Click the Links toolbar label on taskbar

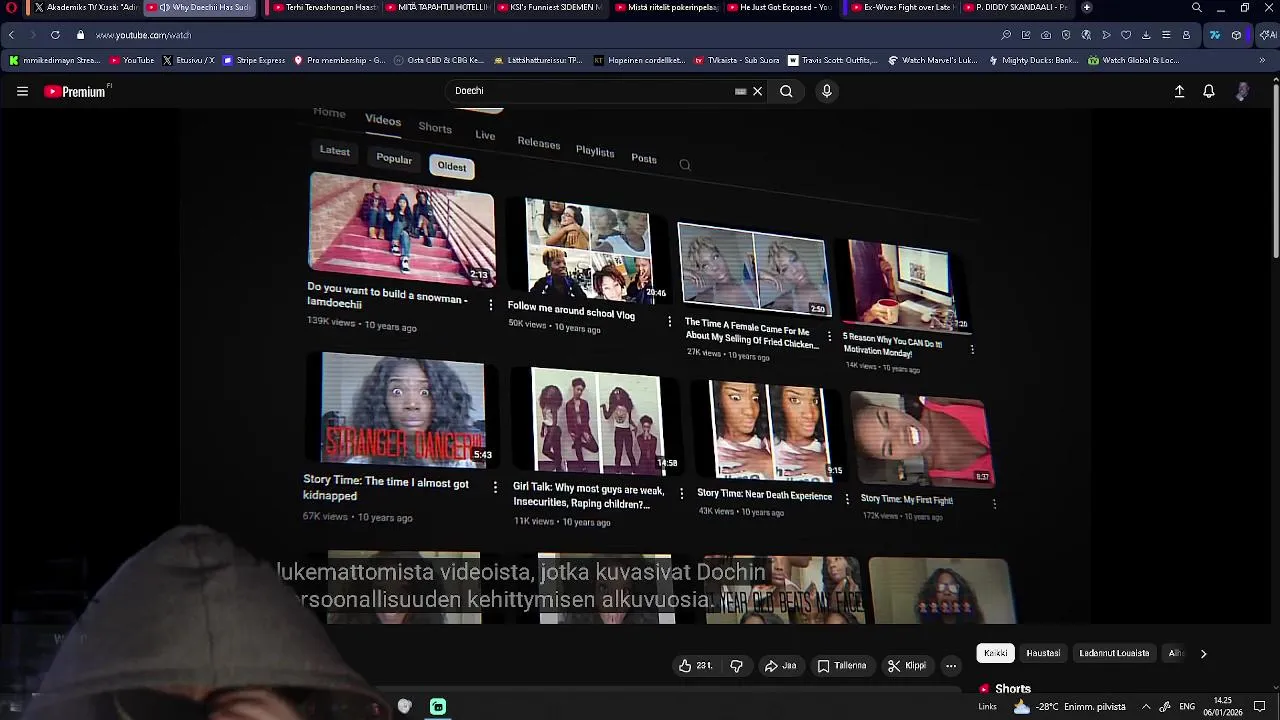pyautogui.click(x=987, y=706)
